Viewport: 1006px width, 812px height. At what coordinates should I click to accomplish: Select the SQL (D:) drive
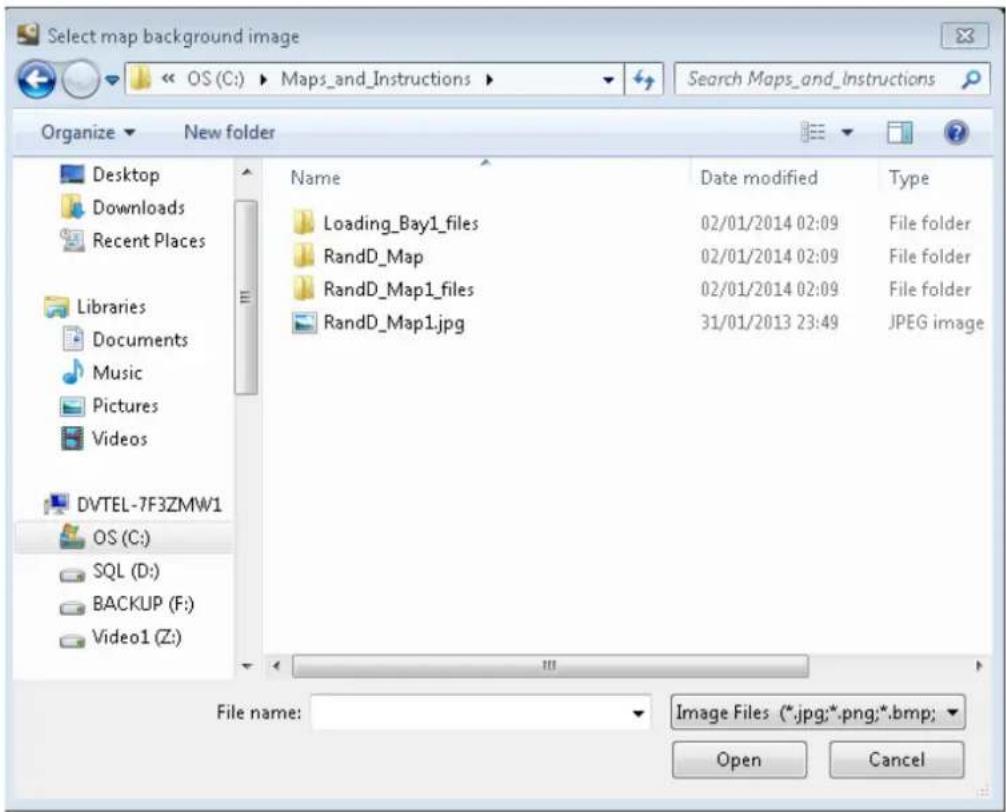[x=110, y=571]
